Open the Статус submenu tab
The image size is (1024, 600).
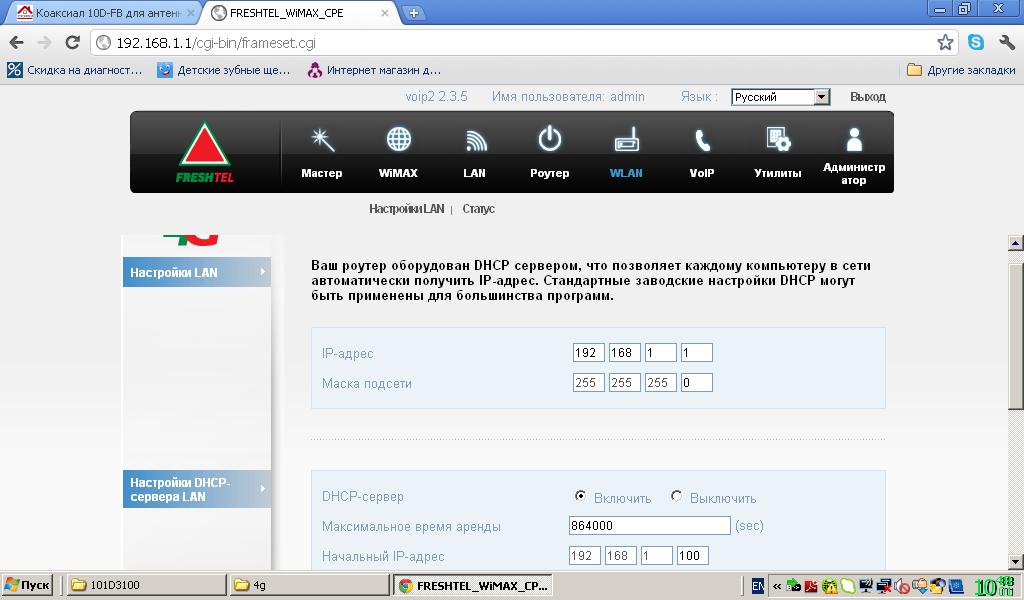coord(478,209)
